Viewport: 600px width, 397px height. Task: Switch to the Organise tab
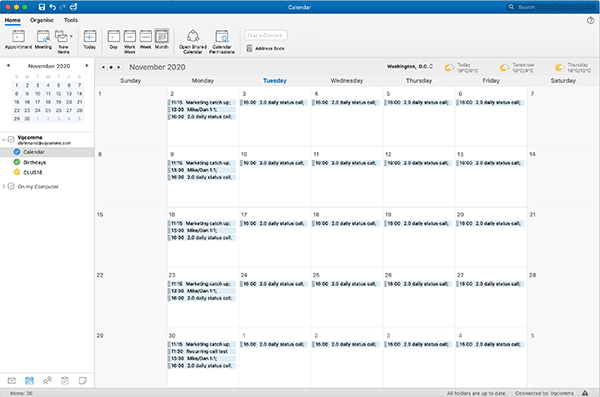[x=42, y=20]
